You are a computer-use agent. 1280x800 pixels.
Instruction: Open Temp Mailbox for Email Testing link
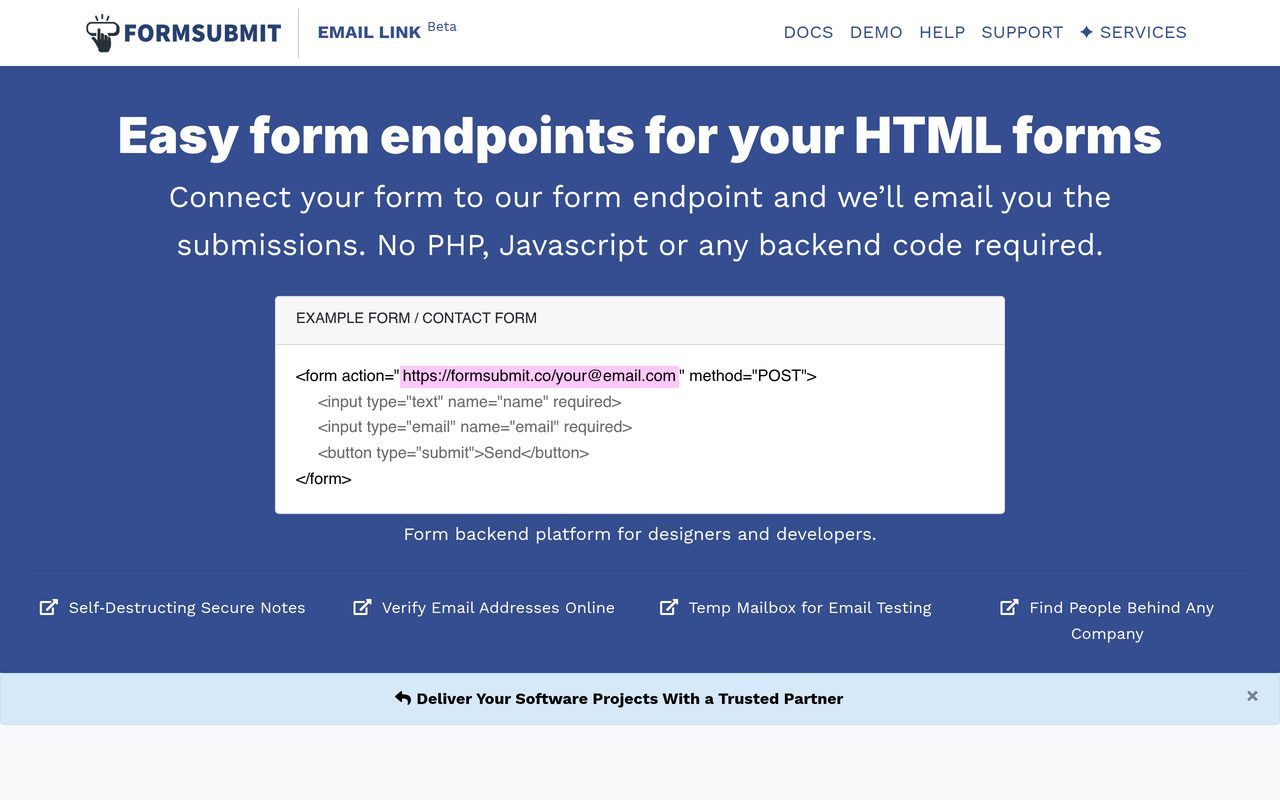click(810, 608)
